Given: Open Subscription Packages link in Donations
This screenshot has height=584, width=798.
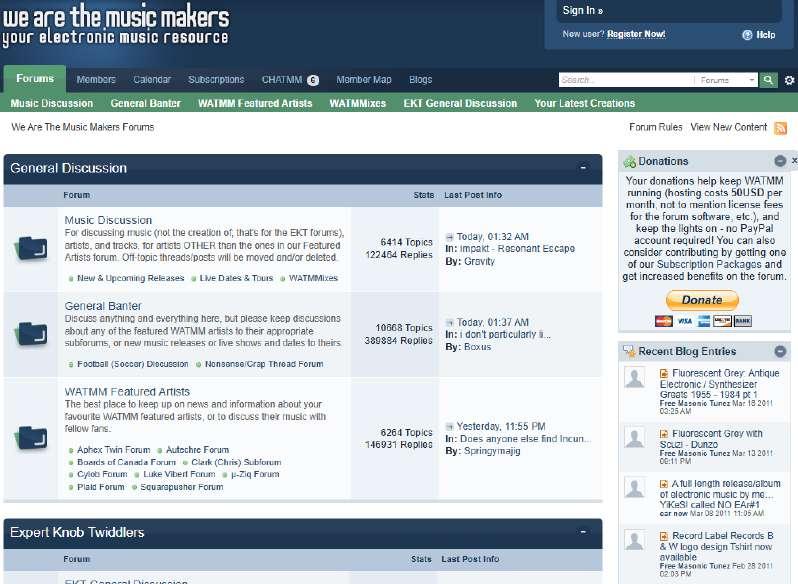Looking at the screenshot, I should tap(709, 265).
